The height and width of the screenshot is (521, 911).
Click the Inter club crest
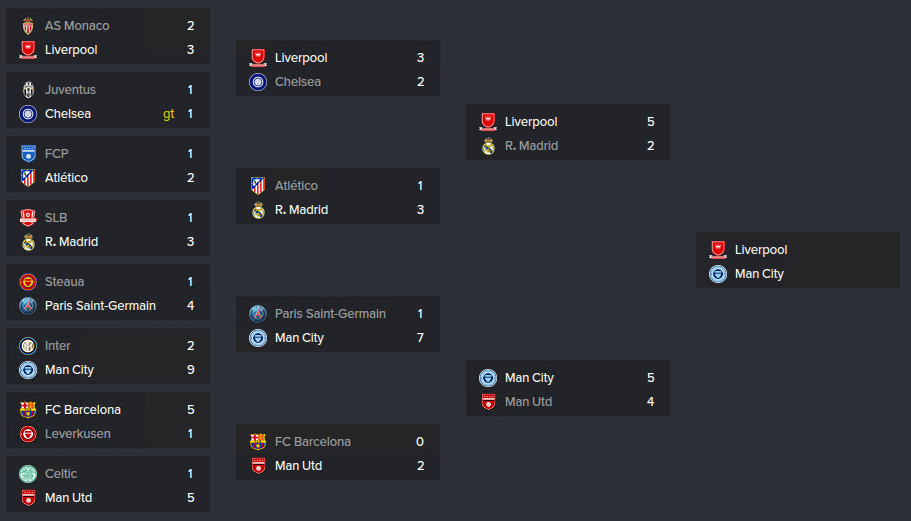coord(28,346)
